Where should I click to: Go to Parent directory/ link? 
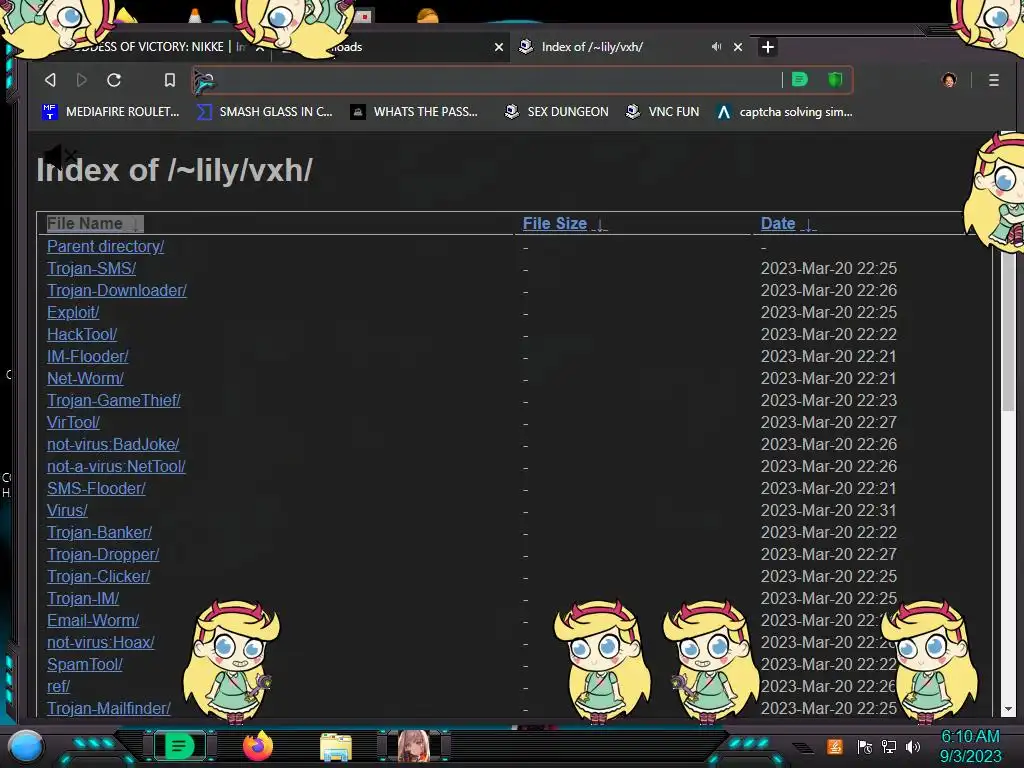click(x=105, y=246)
